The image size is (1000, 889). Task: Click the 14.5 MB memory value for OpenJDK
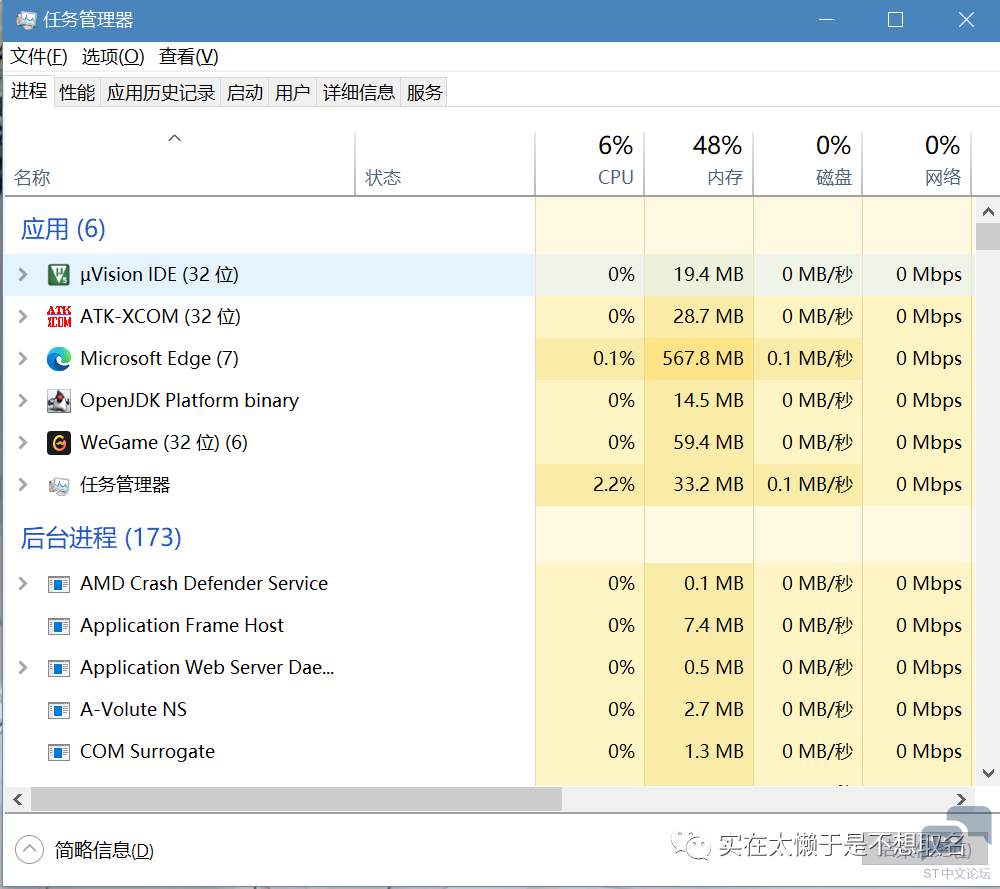point(709,400)
